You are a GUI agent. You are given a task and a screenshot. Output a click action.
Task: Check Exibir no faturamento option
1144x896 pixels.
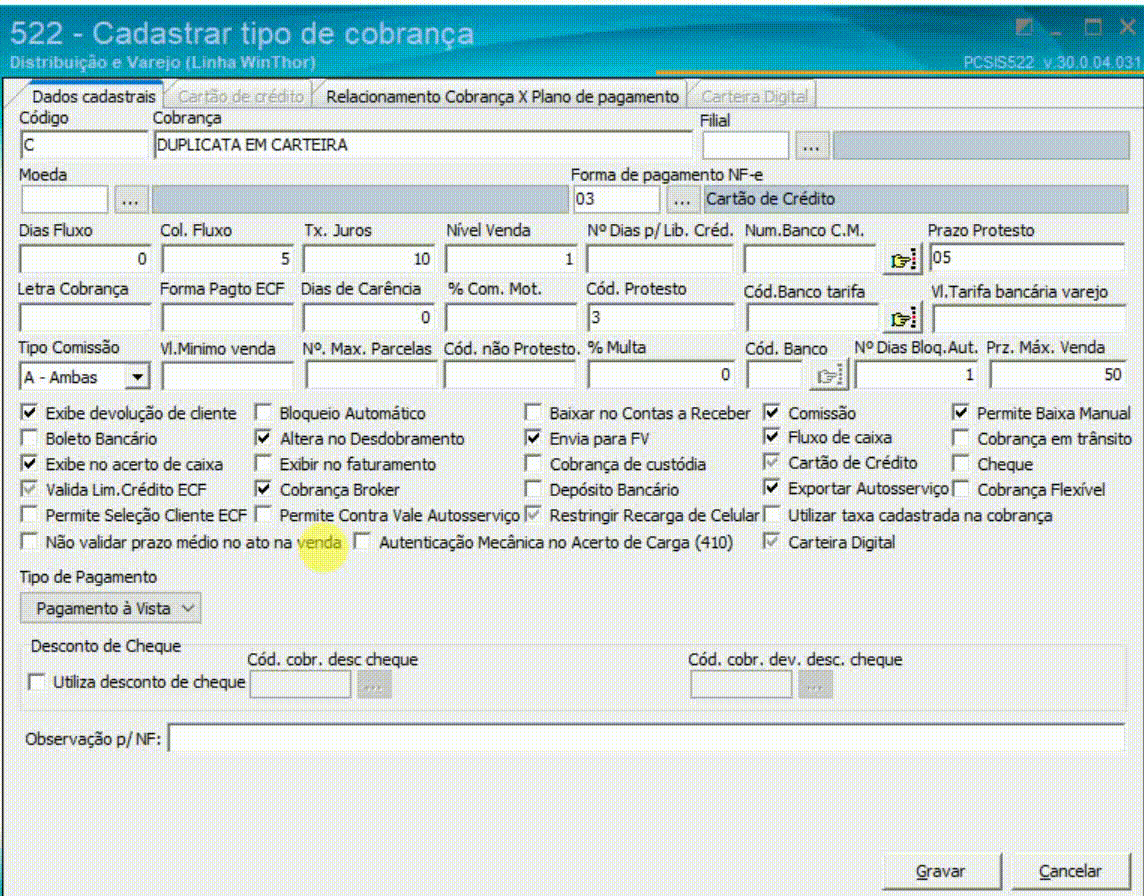pos(263,464)
